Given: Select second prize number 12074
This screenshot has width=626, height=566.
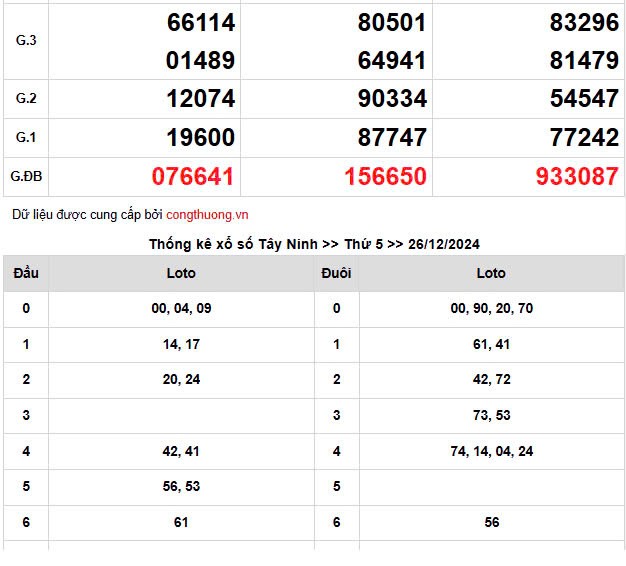Looking at the screenshot, I should (201, 99).
